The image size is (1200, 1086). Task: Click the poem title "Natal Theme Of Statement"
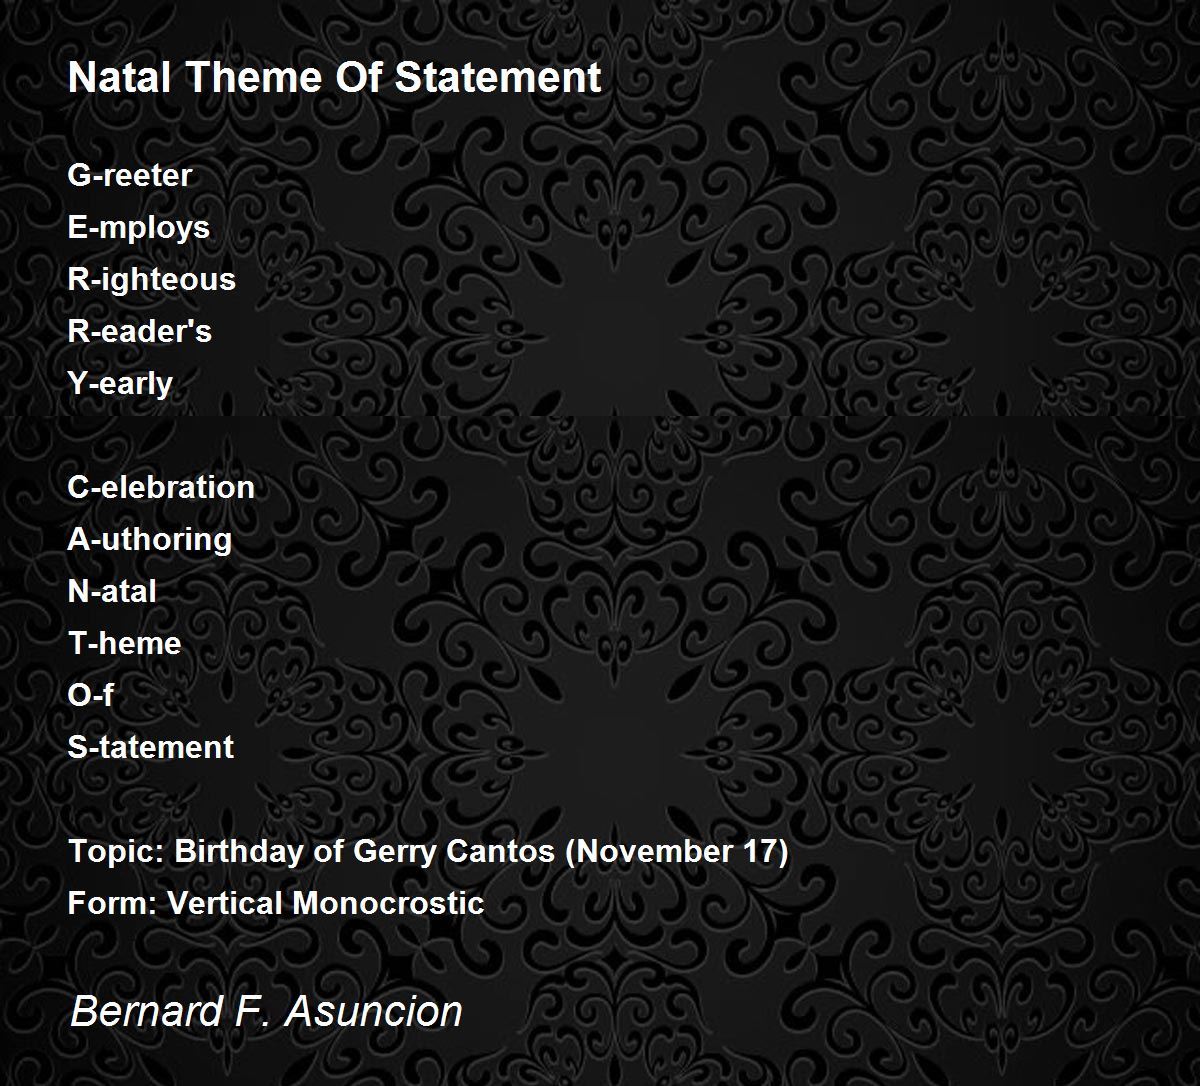tap(334, 78)
